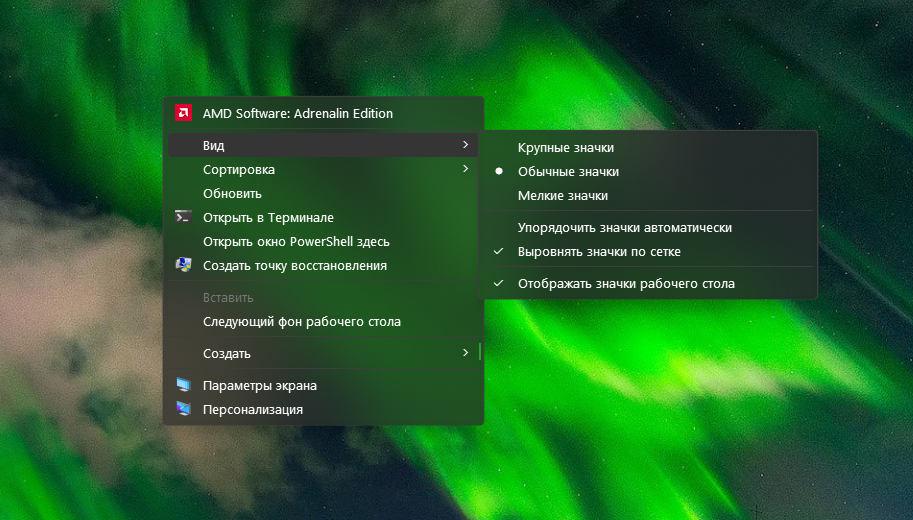The height and width of the screenshot is (520, 913).
Task: Toggle Выровнять значки по сетке
Action: pos(647,252)
